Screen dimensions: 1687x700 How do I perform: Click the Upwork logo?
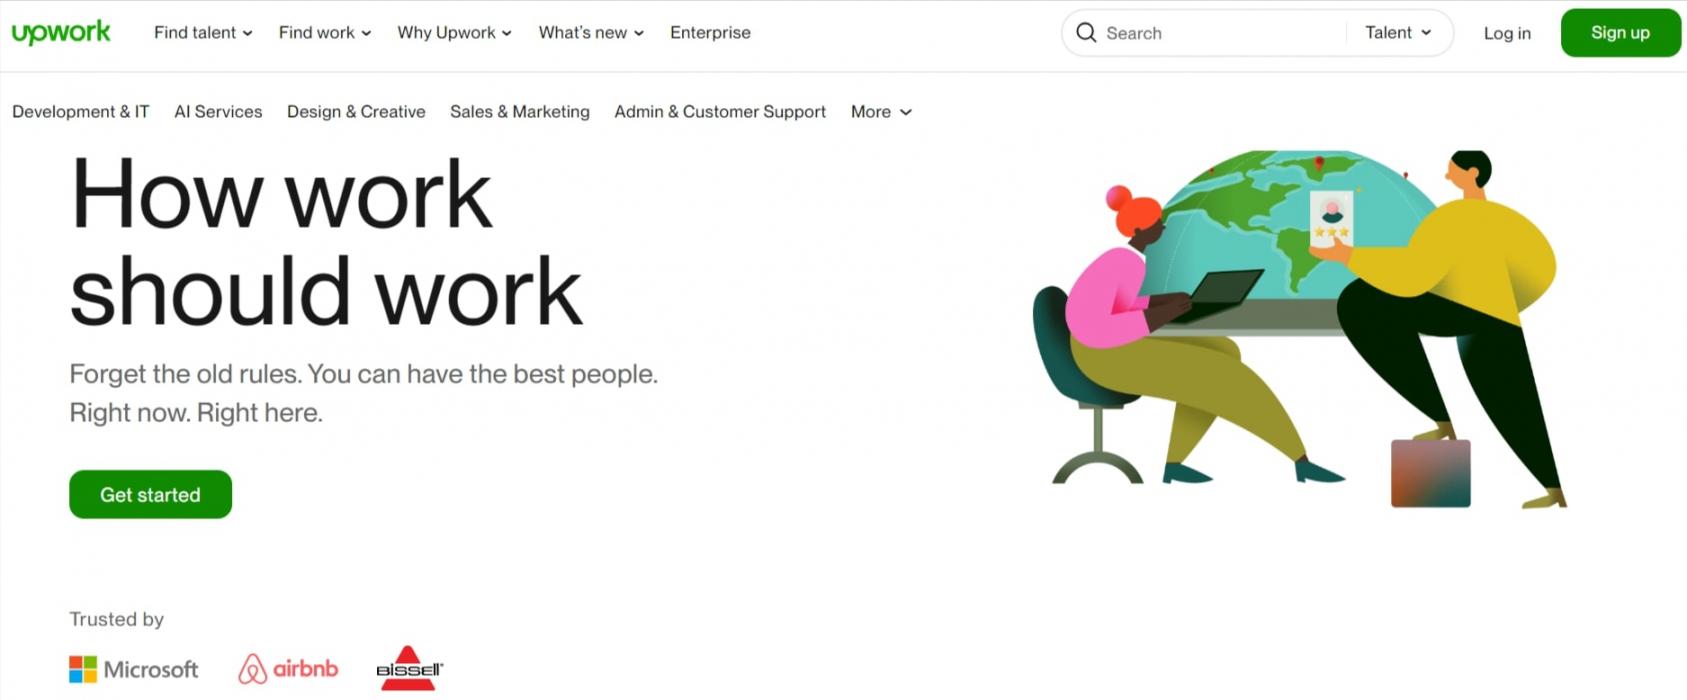[61, 33]
